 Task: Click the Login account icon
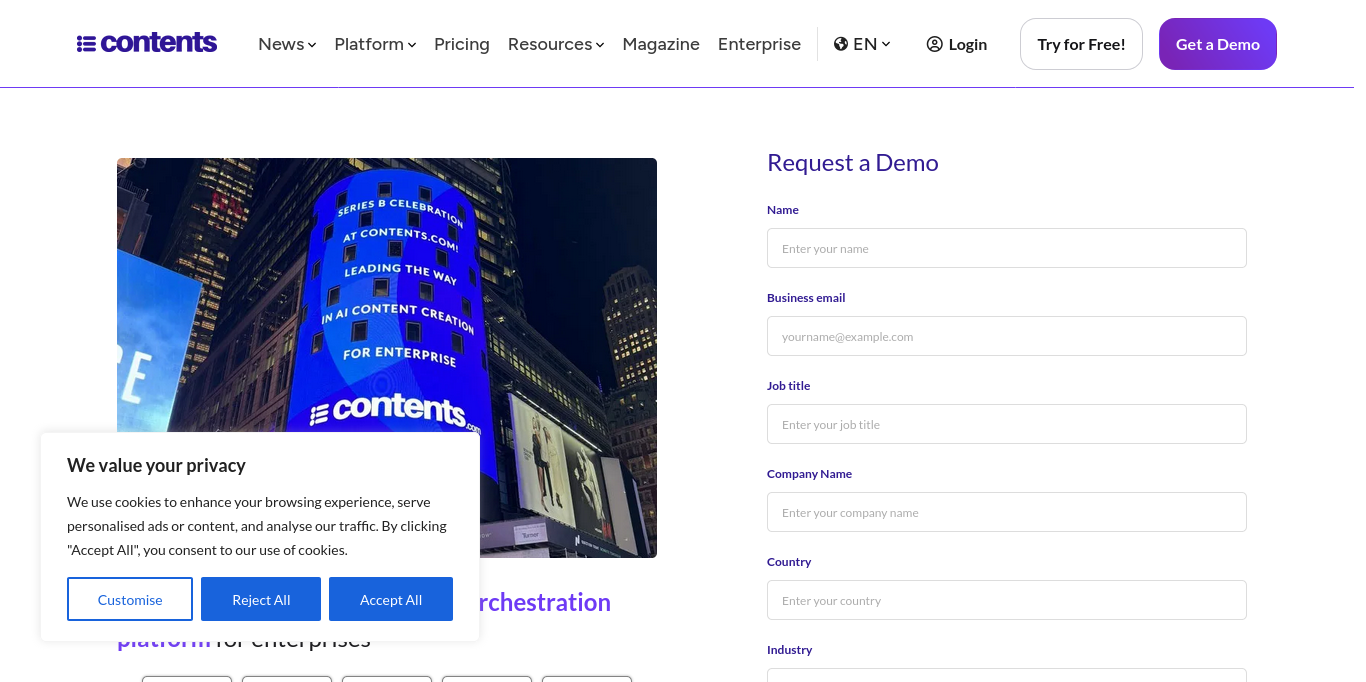[933, 44]
